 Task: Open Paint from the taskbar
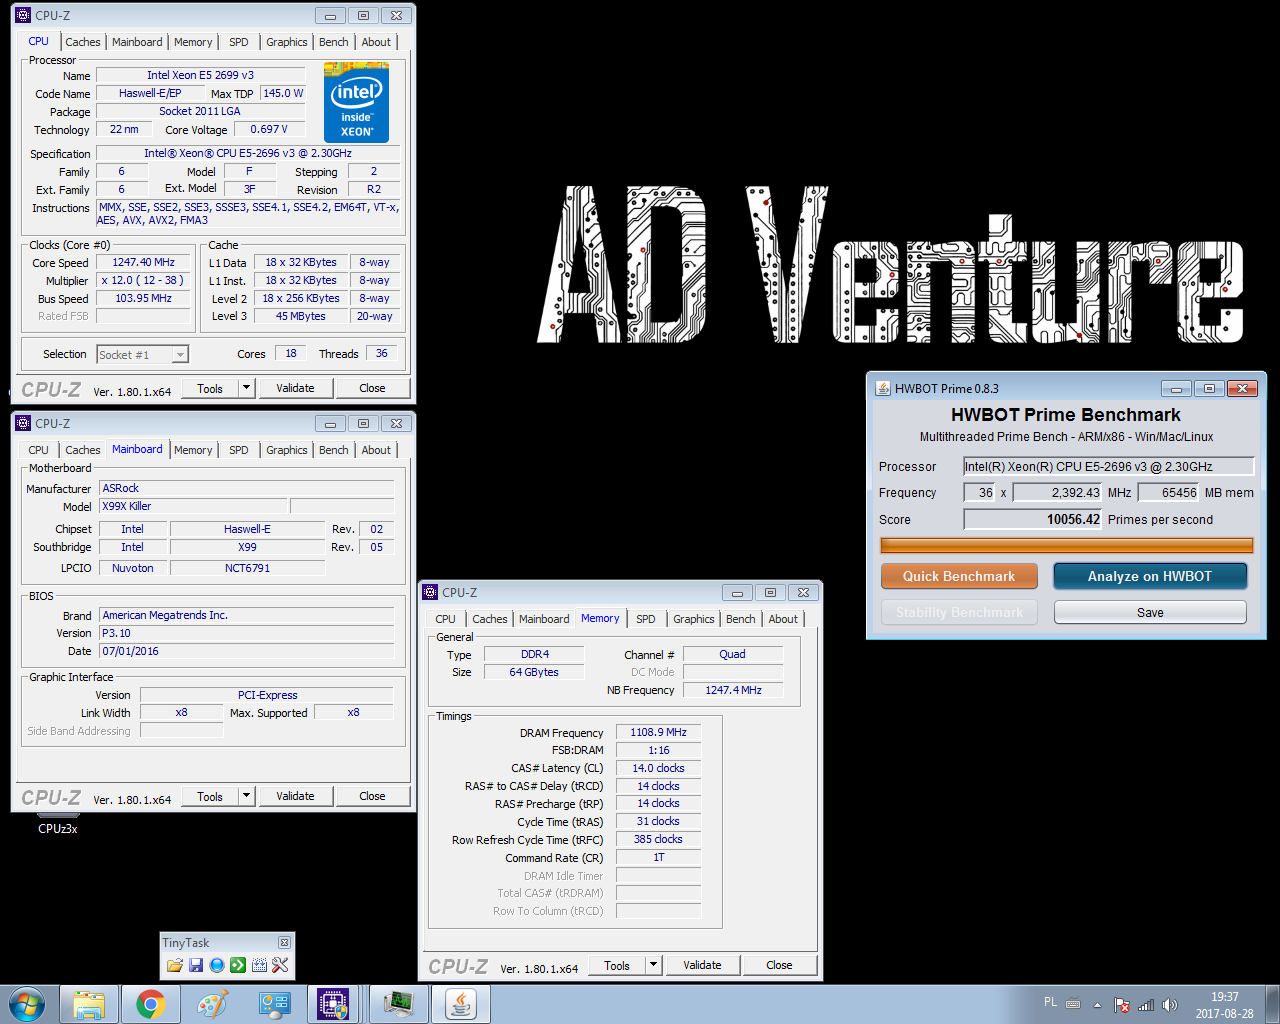point(213,1004)
